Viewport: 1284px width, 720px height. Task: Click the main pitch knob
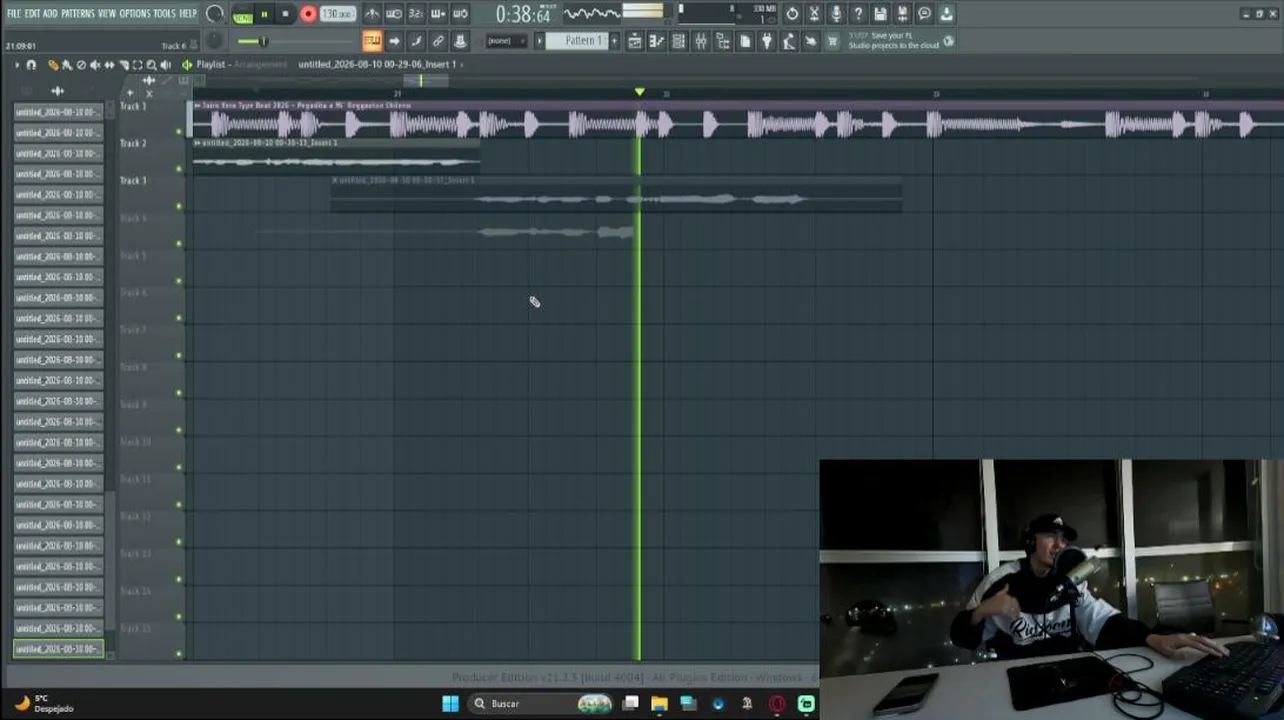pyautogui.click(x=214, y=41)
